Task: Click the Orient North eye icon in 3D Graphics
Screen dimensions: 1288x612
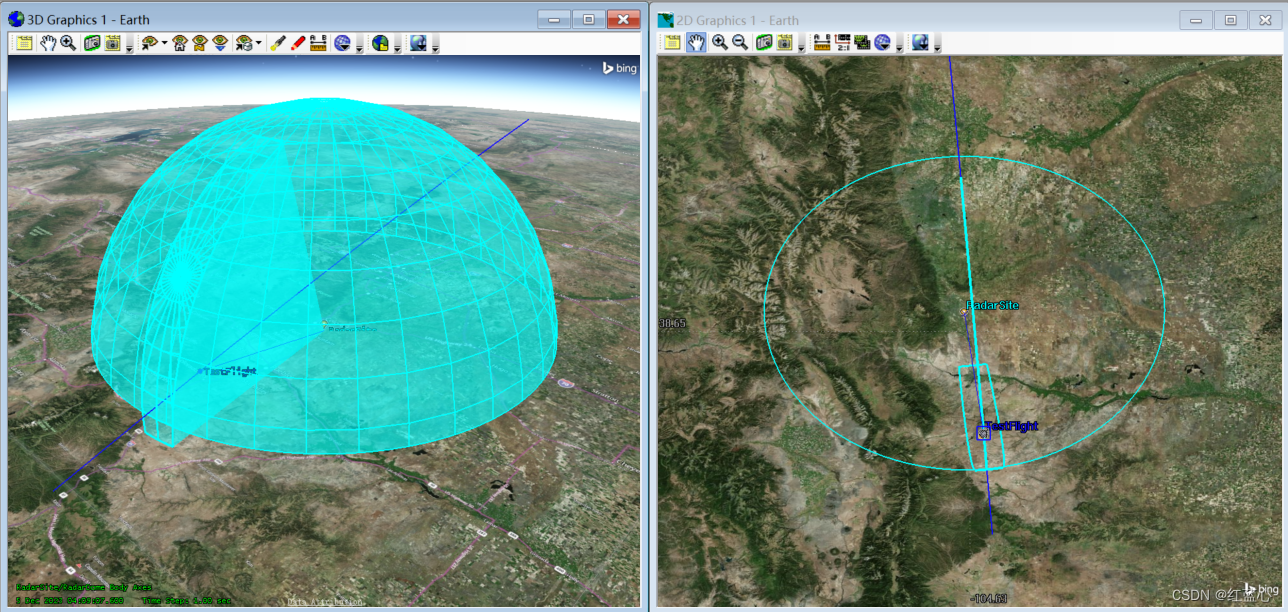Action: 200,43
